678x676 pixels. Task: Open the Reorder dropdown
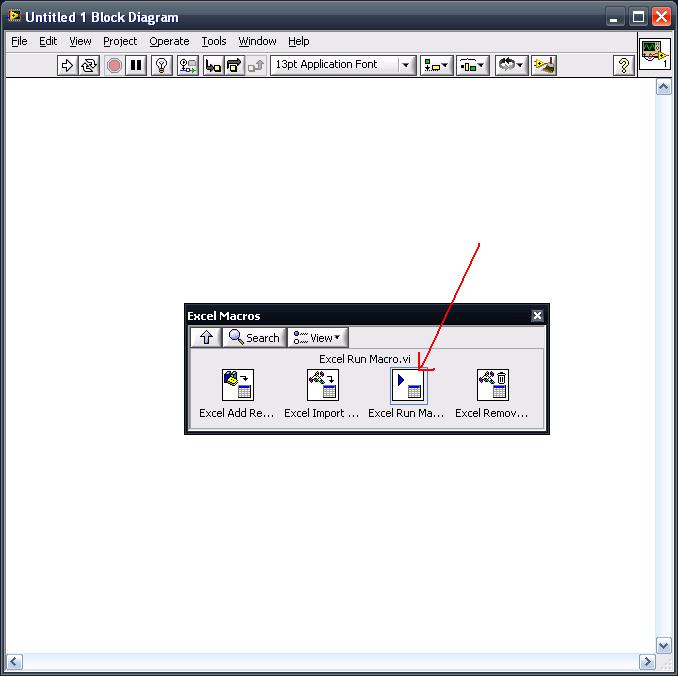point(511,66)
